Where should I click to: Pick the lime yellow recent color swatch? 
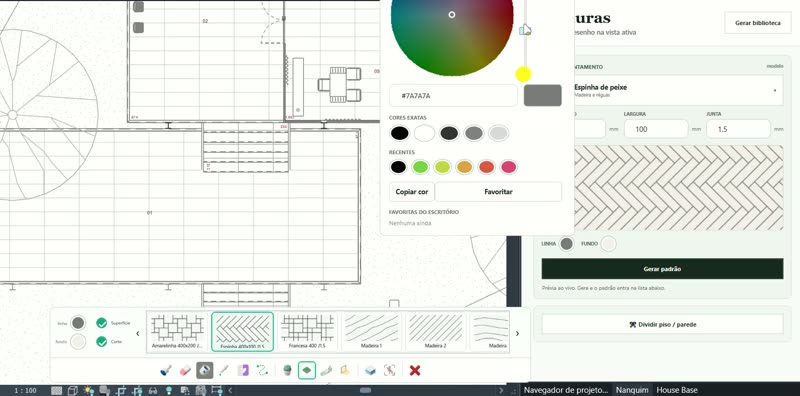tap(442, 167)
